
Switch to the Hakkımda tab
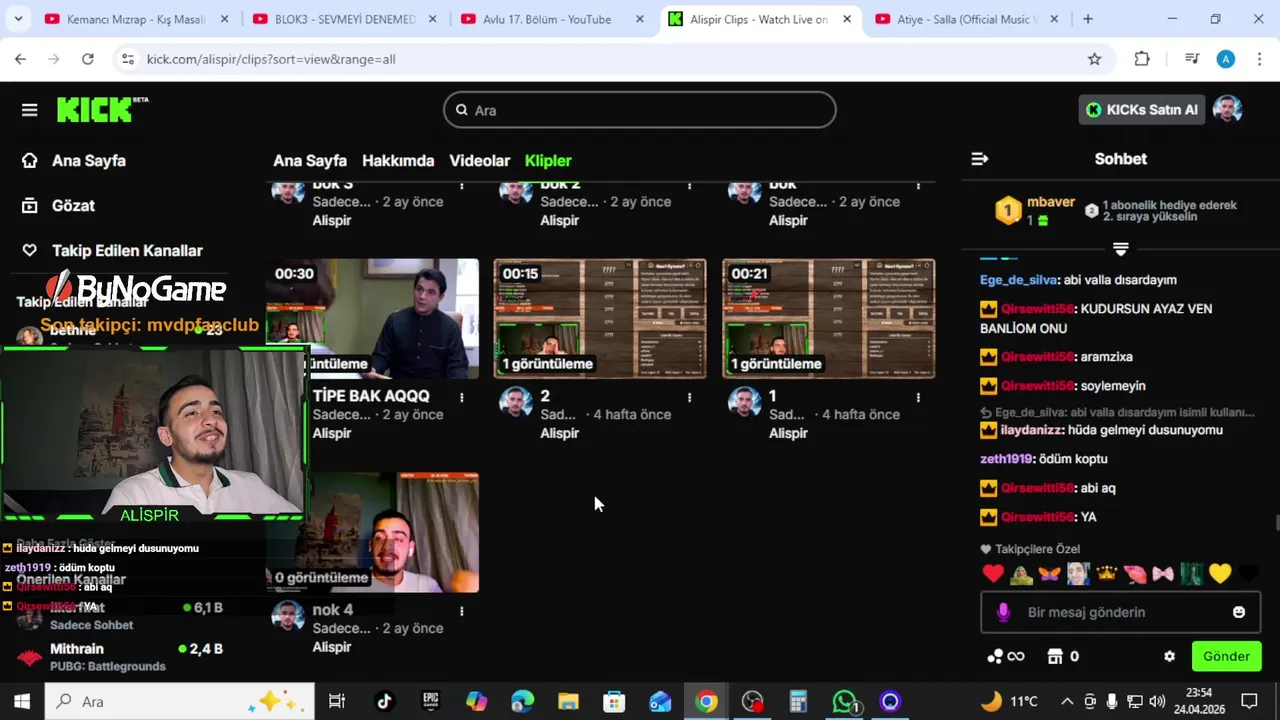(x=398, y=160)
